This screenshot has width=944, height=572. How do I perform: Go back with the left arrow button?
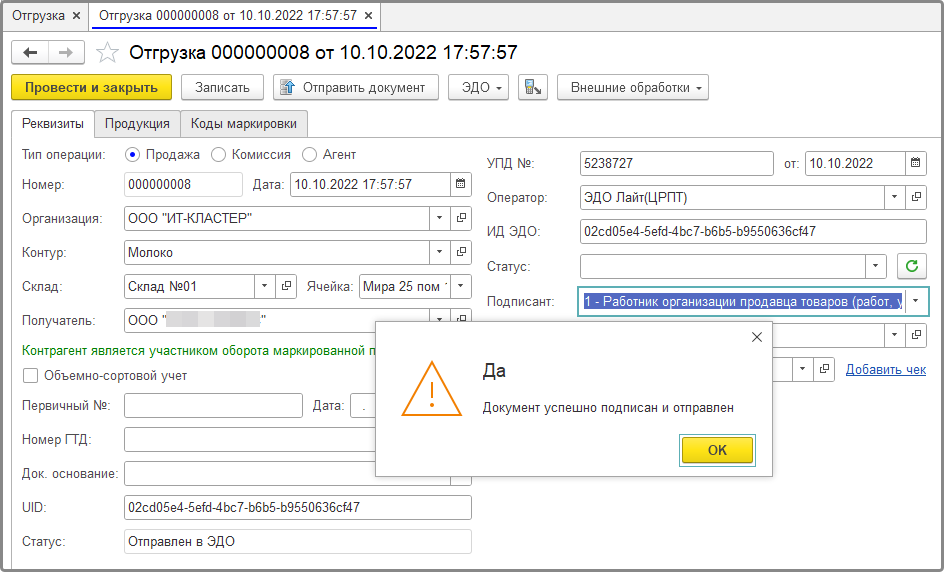(x=30, y=52)
